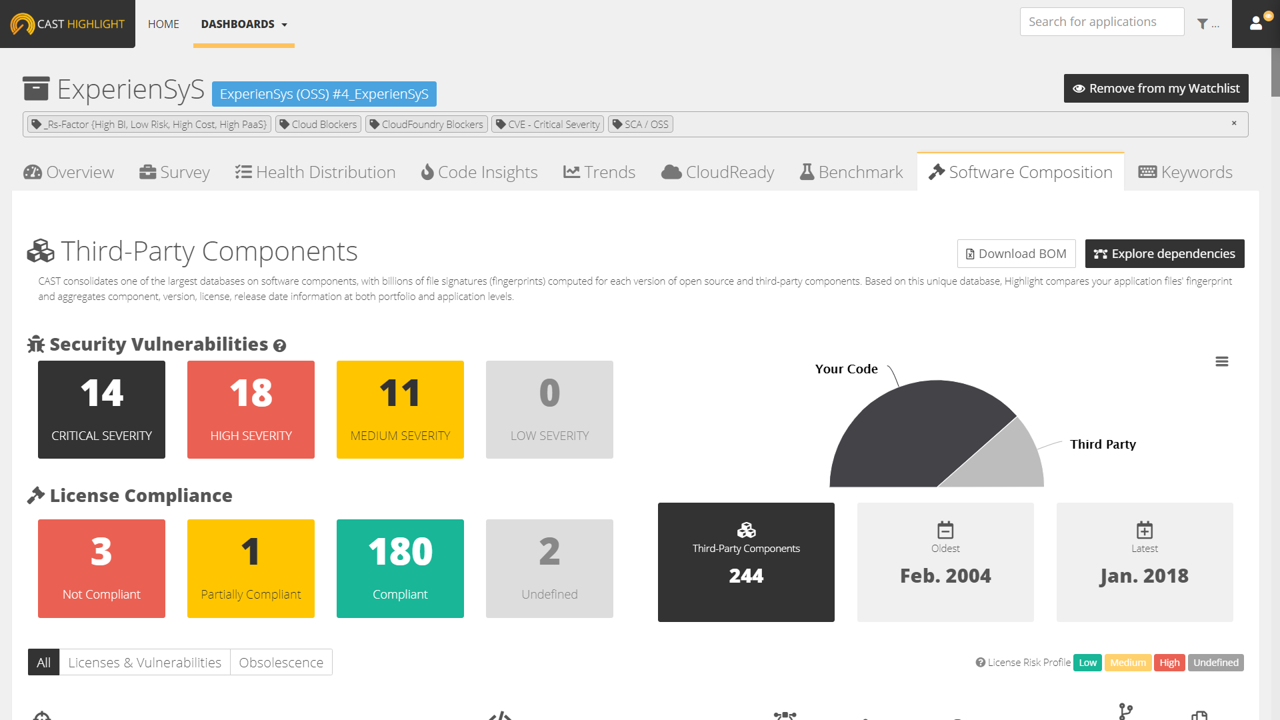Click the Low risk green swatch

click(x=1087, y=662)
